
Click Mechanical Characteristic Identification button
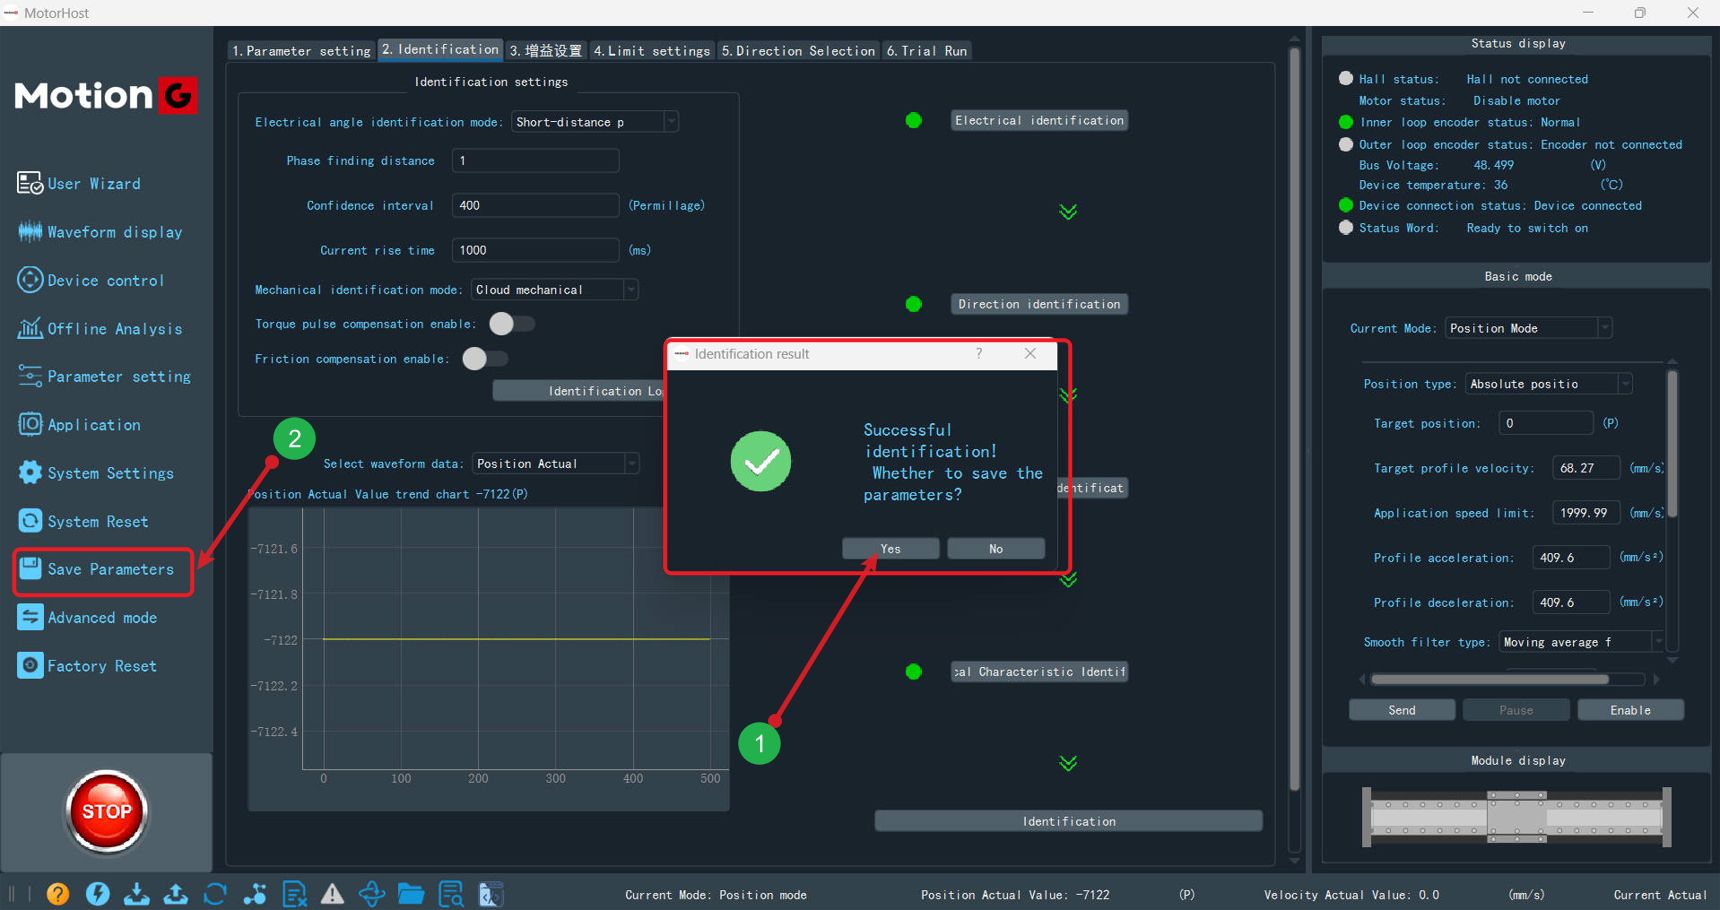[1039, 672]
